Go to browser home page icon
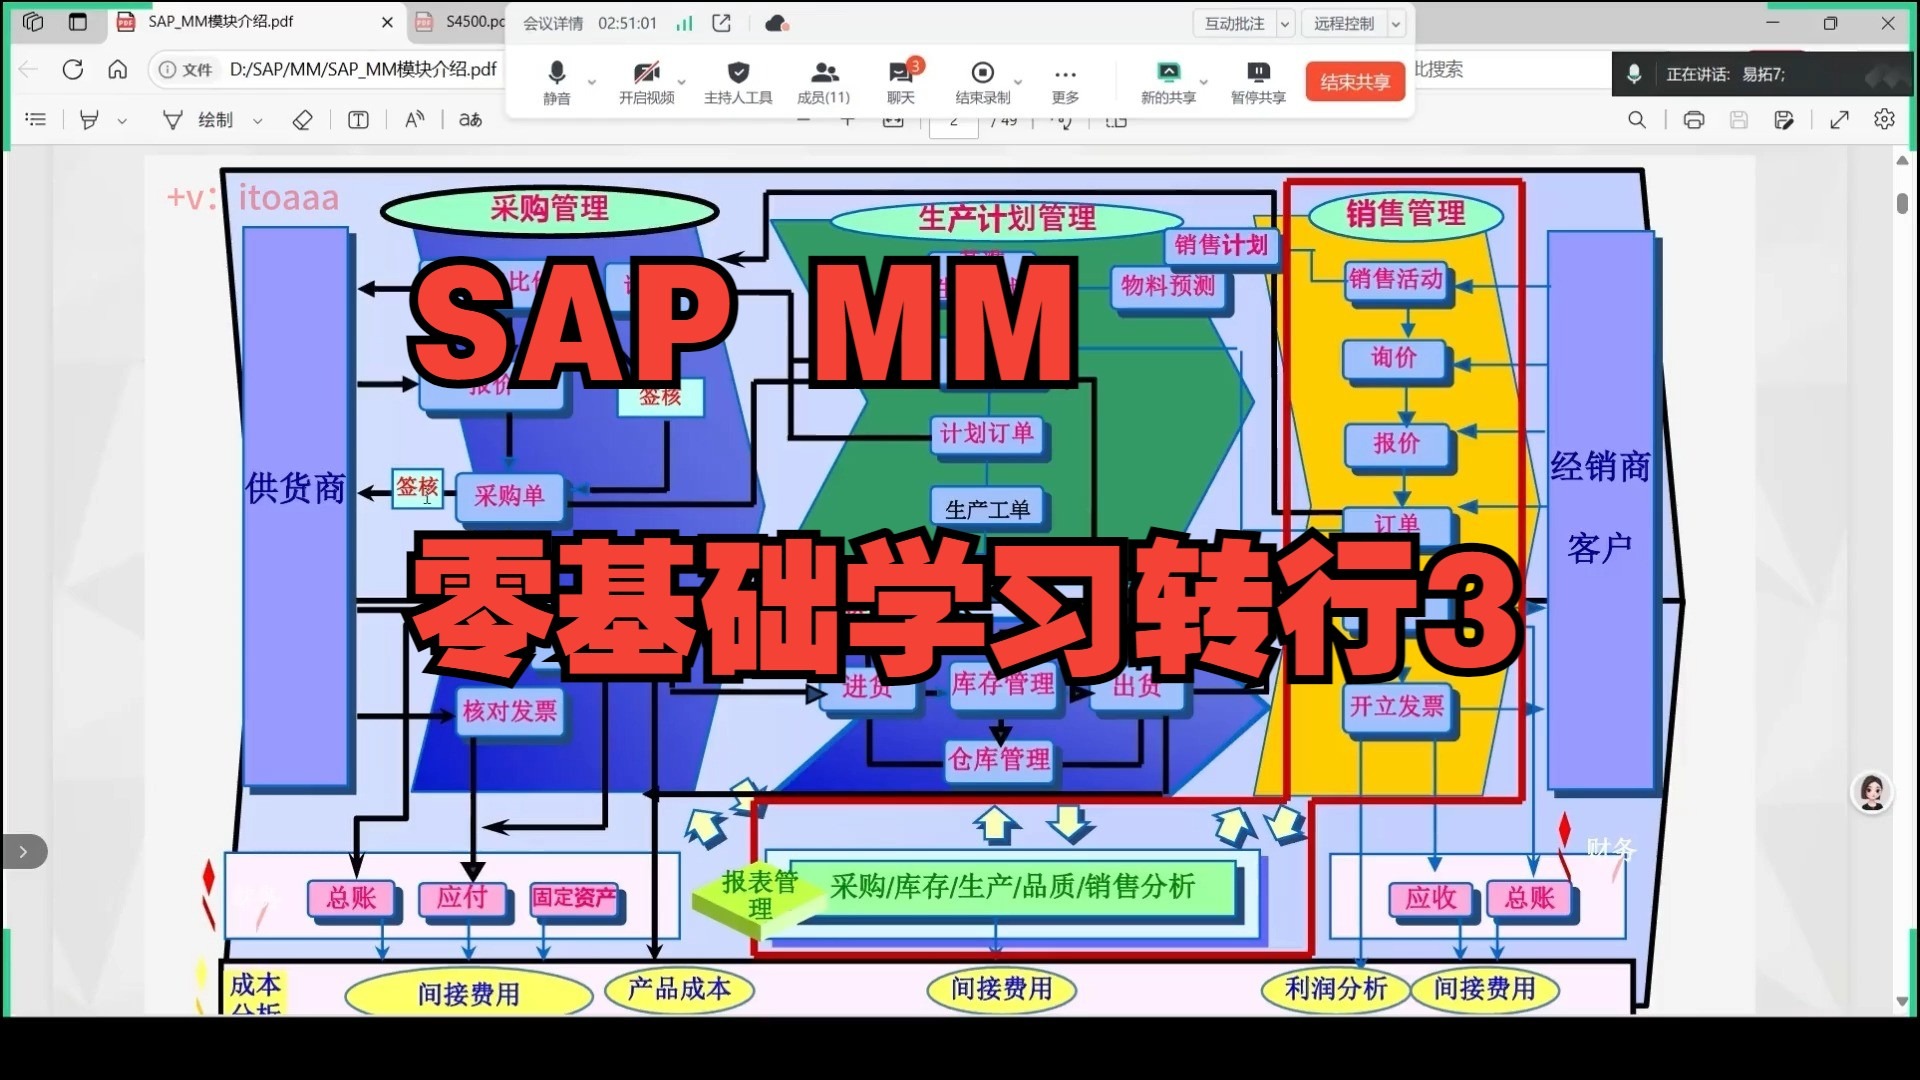This screenshot has width=1920, height=1080. pos(118,69)
